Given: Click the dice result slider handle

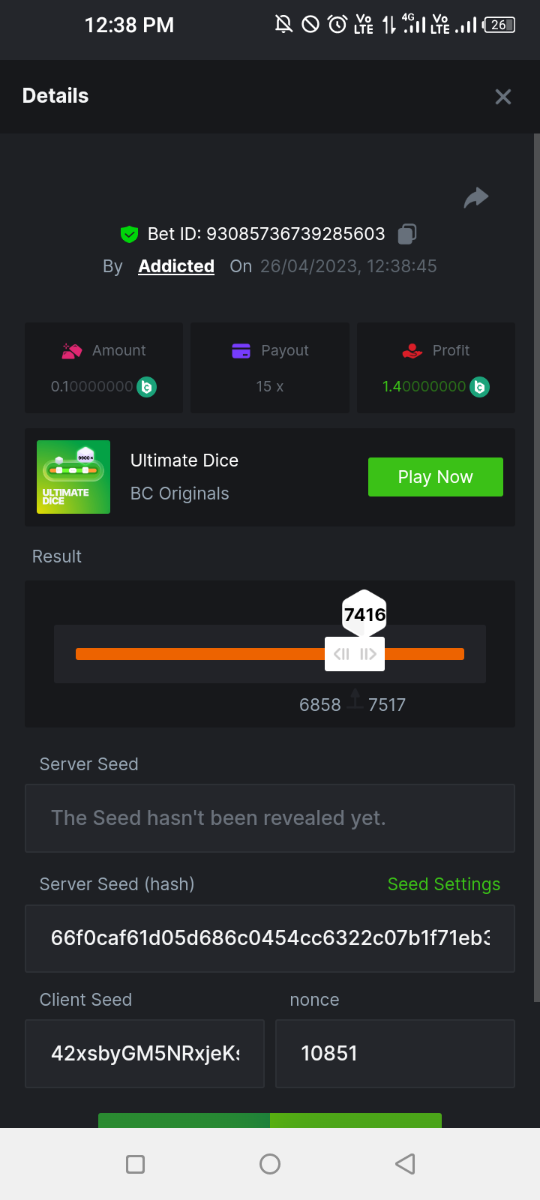Looking at the screenshot, I should pyautogui.click(x=354, y=654).
